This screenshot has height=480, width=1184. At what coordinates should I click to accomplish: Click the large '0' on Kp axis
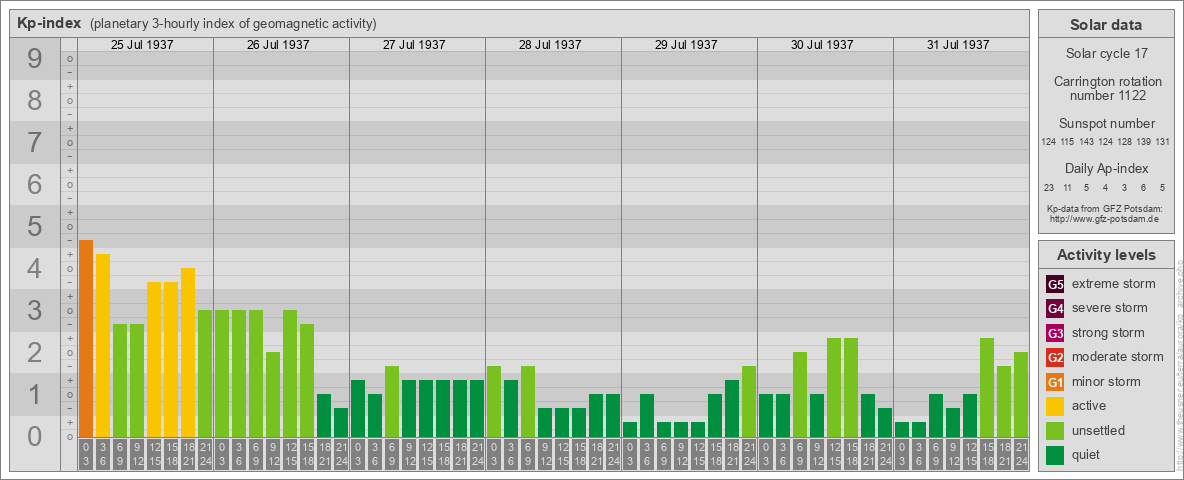[35, 436]
